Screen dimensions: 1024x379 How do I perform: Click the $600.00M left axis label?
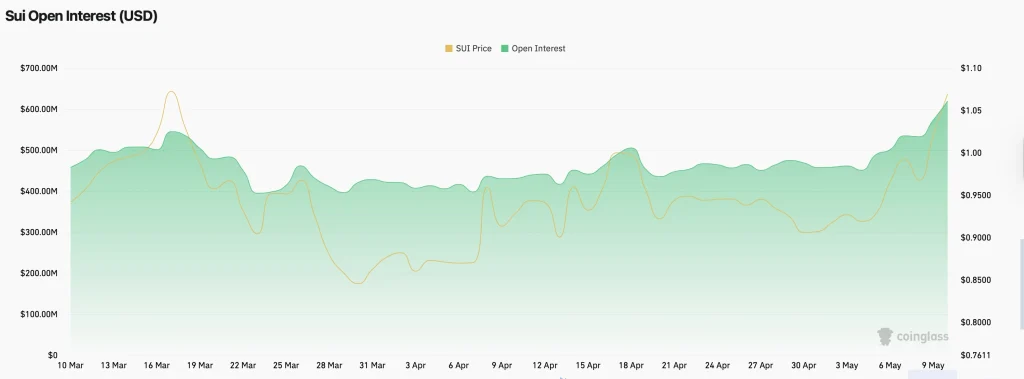[x=39, y=109]
